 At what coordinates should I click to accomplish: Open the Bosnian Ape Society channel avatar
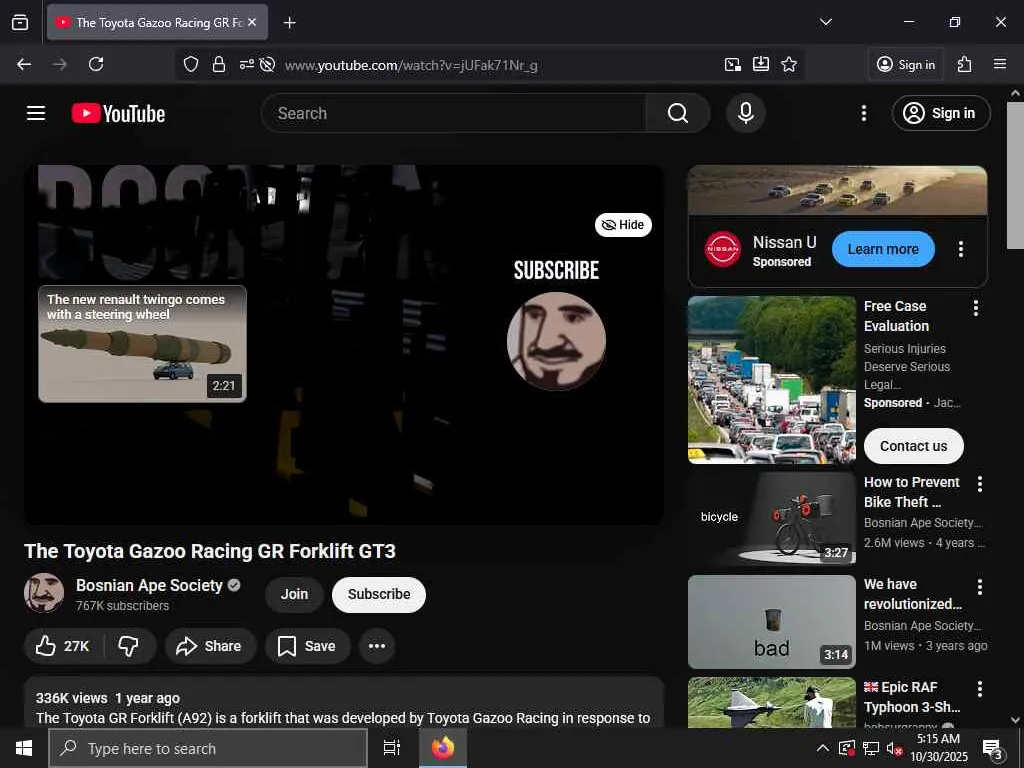(44, 593)
